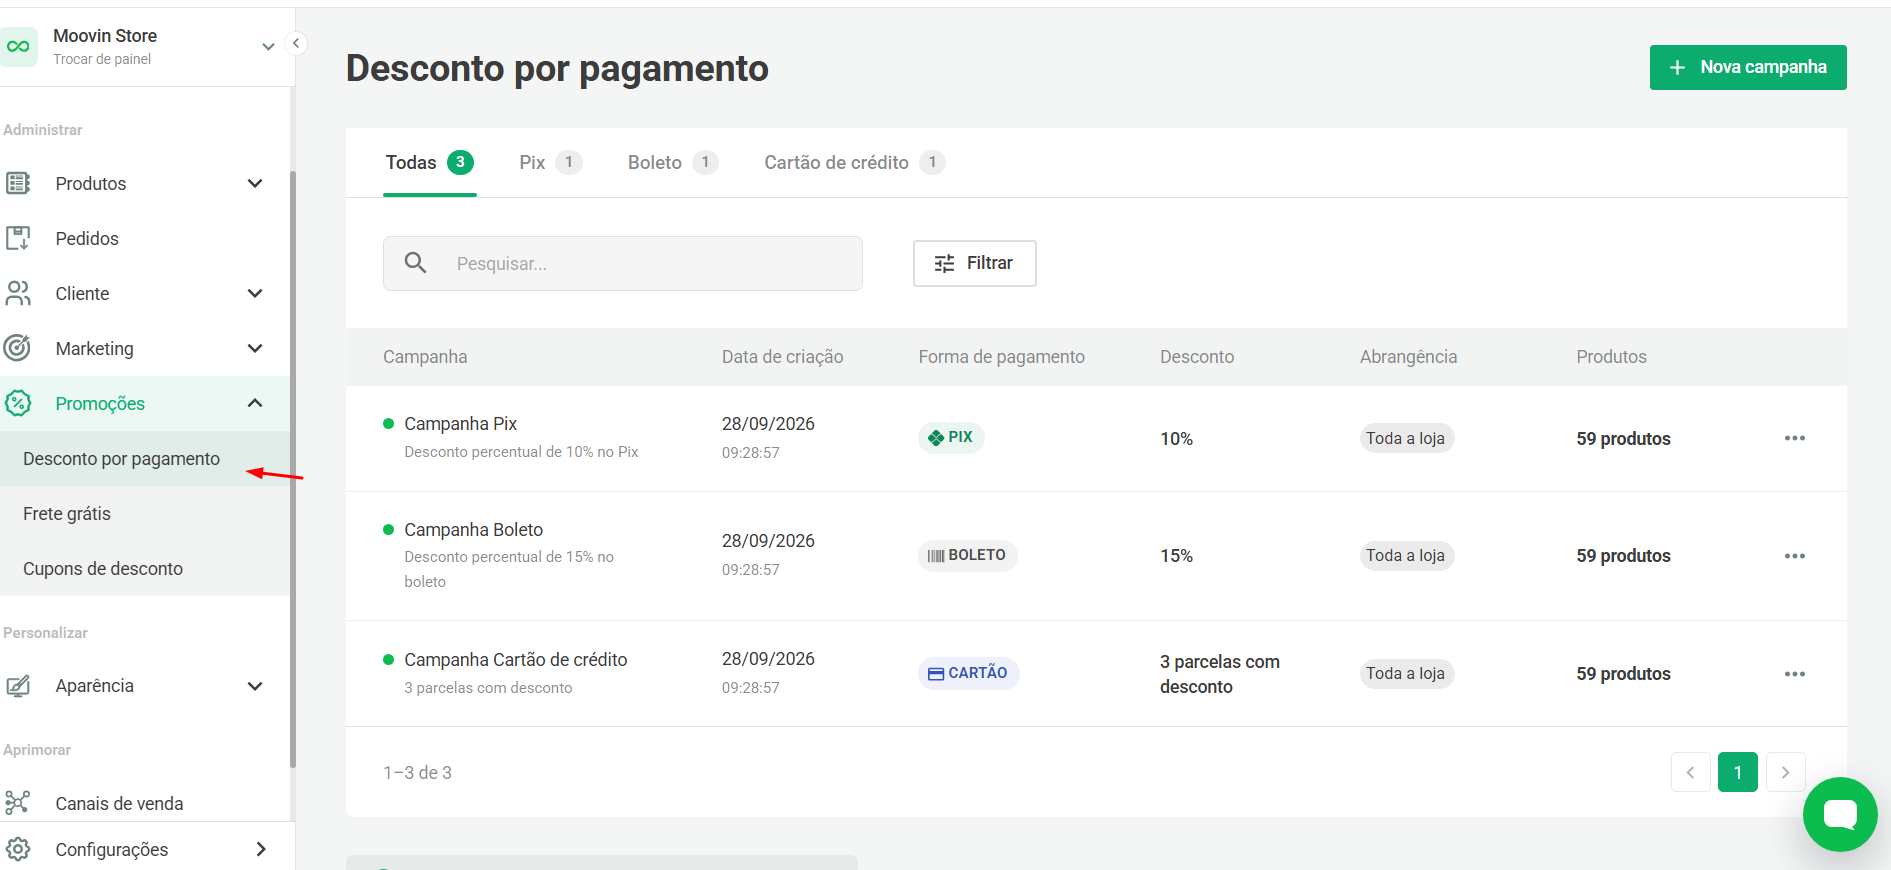The image size is (1891, 870).
Task: Open the store panel switcher dropdown
Action: click(x=268, y=47)
